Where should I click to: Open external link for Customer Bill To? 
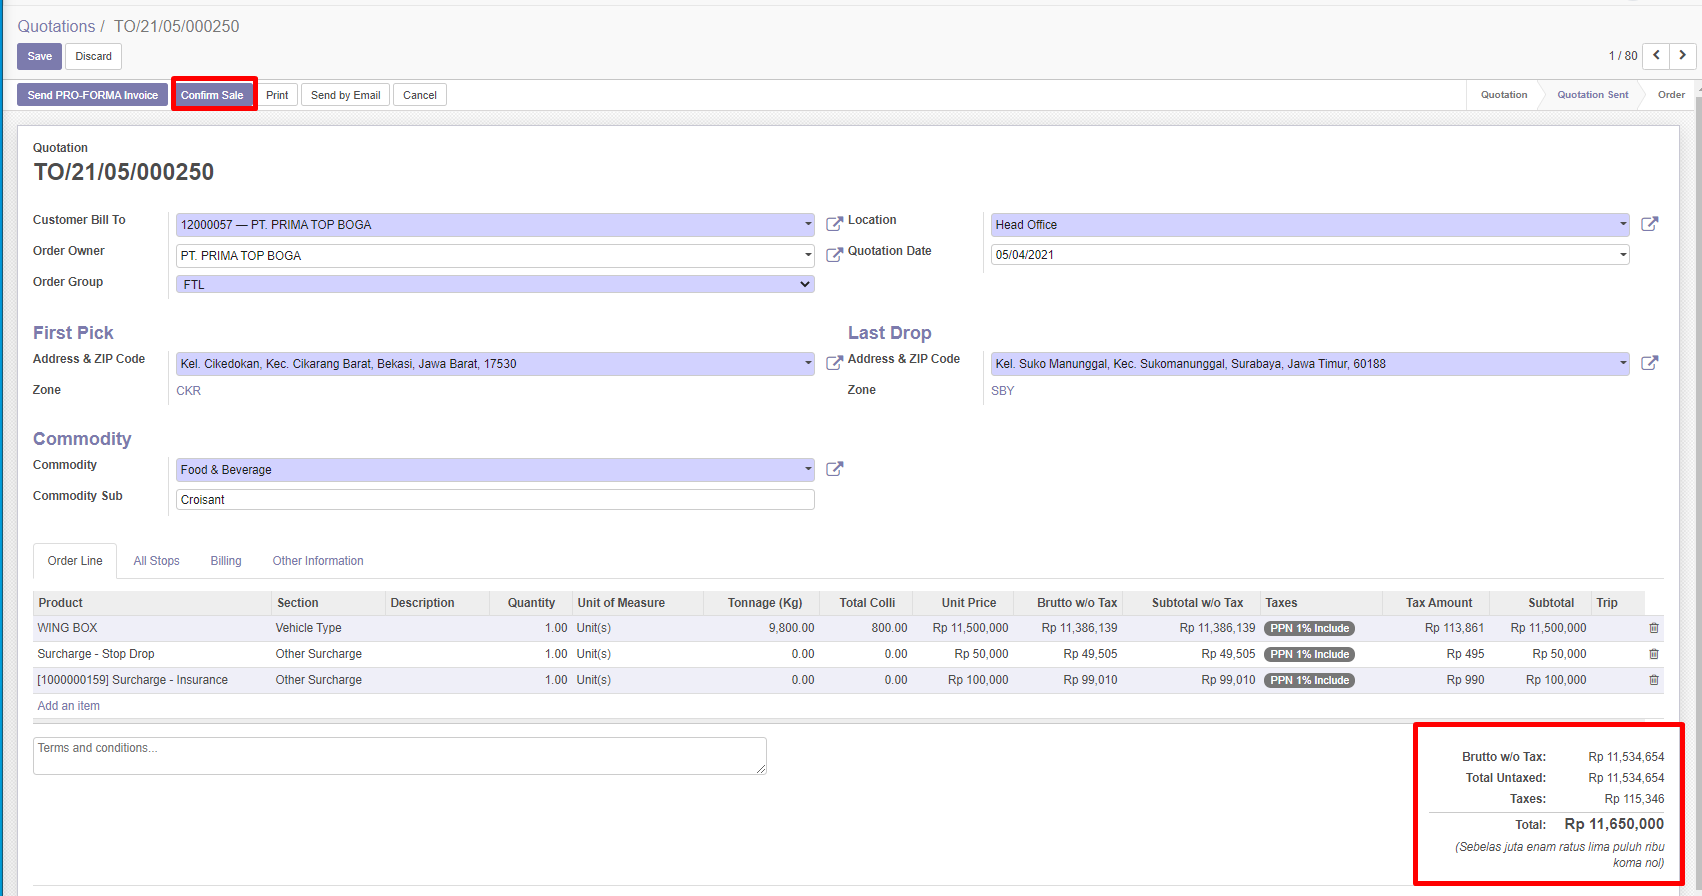click(834, 224)
